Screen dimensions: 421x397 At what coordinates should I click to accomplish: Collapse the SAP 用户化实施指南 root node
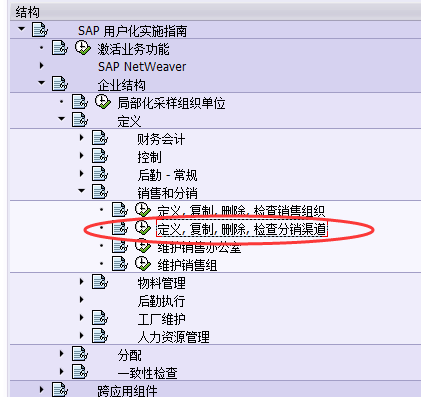pos(22,29)
